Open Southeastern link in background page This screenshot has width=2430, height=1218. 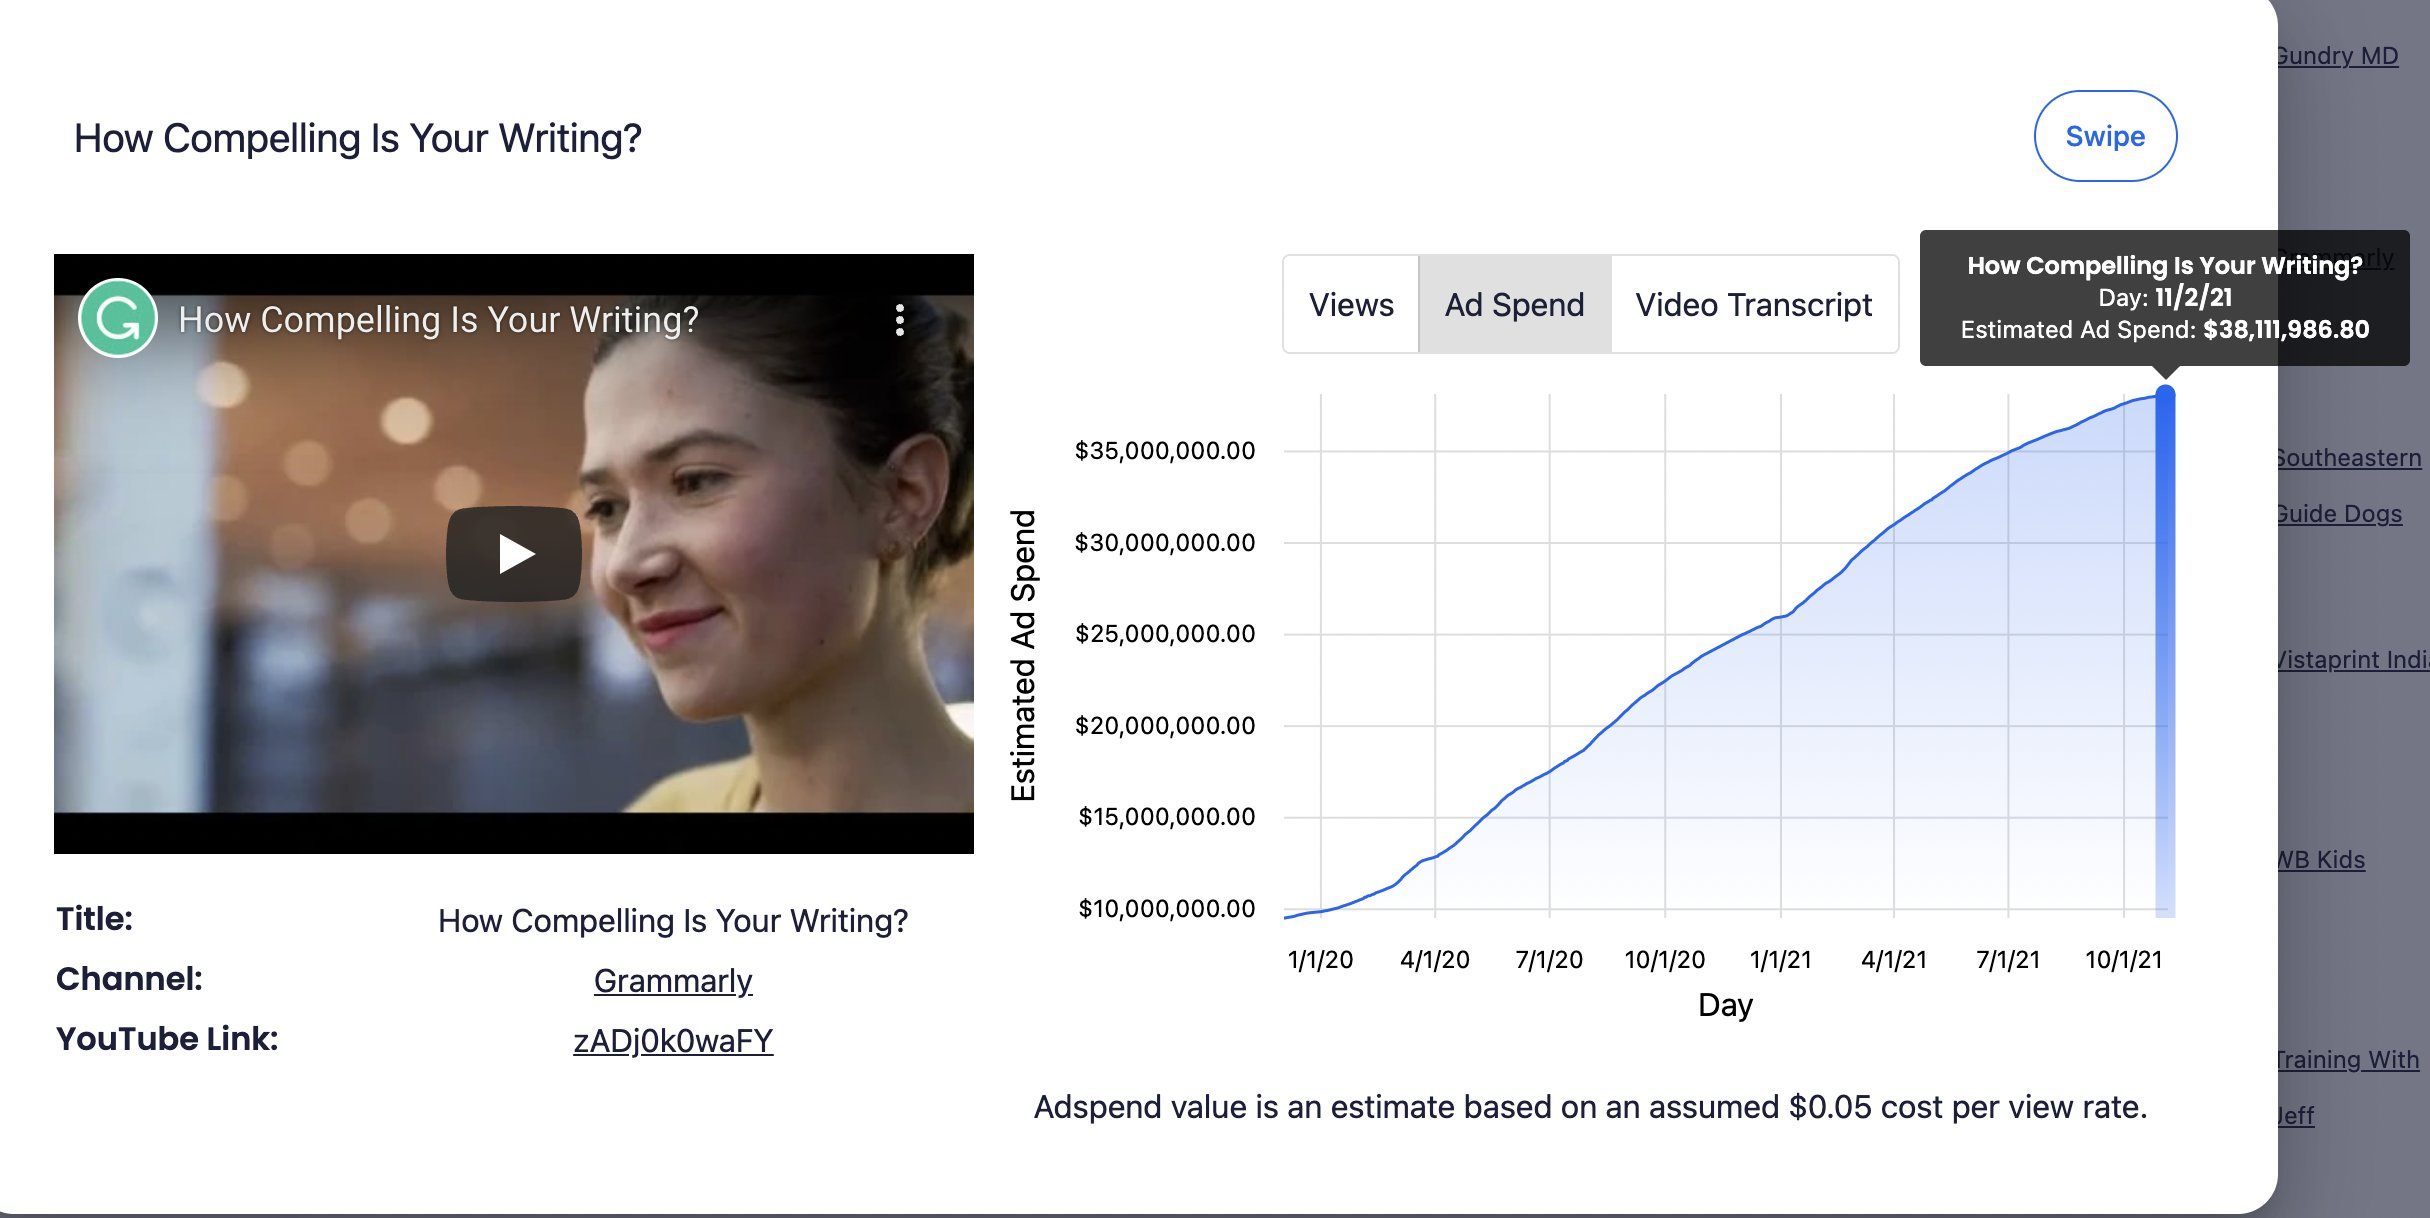click(2349, 458)
